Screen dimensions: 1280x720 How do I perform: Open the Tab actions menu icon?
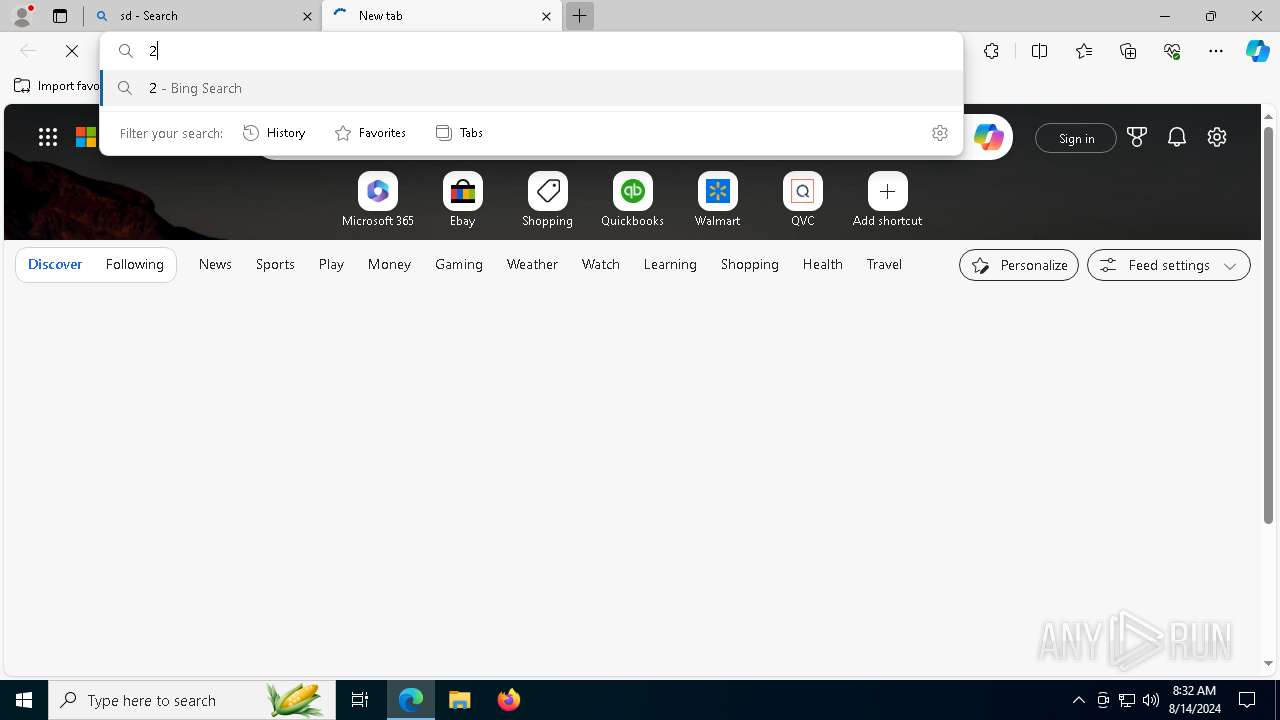[x=60, y=16]
